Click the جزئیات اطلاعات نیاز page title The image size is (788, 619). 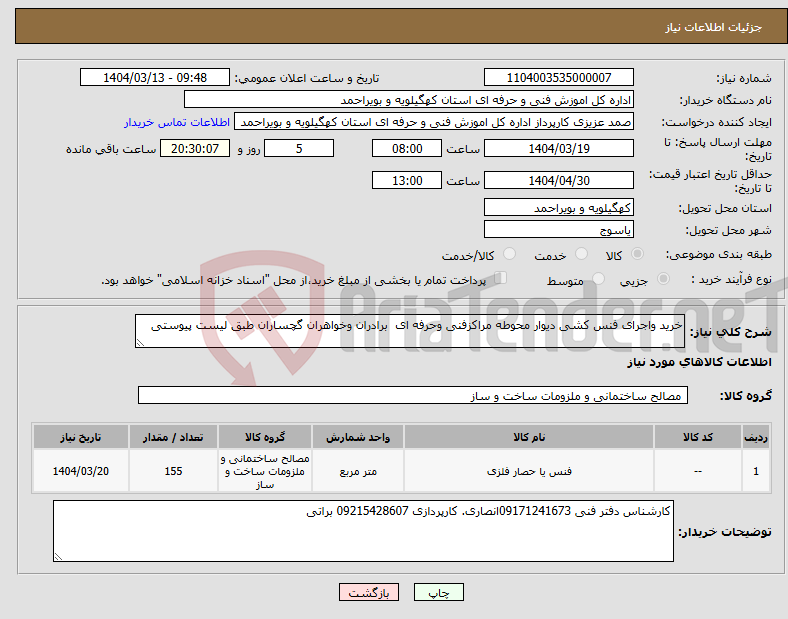pos(714,27)
